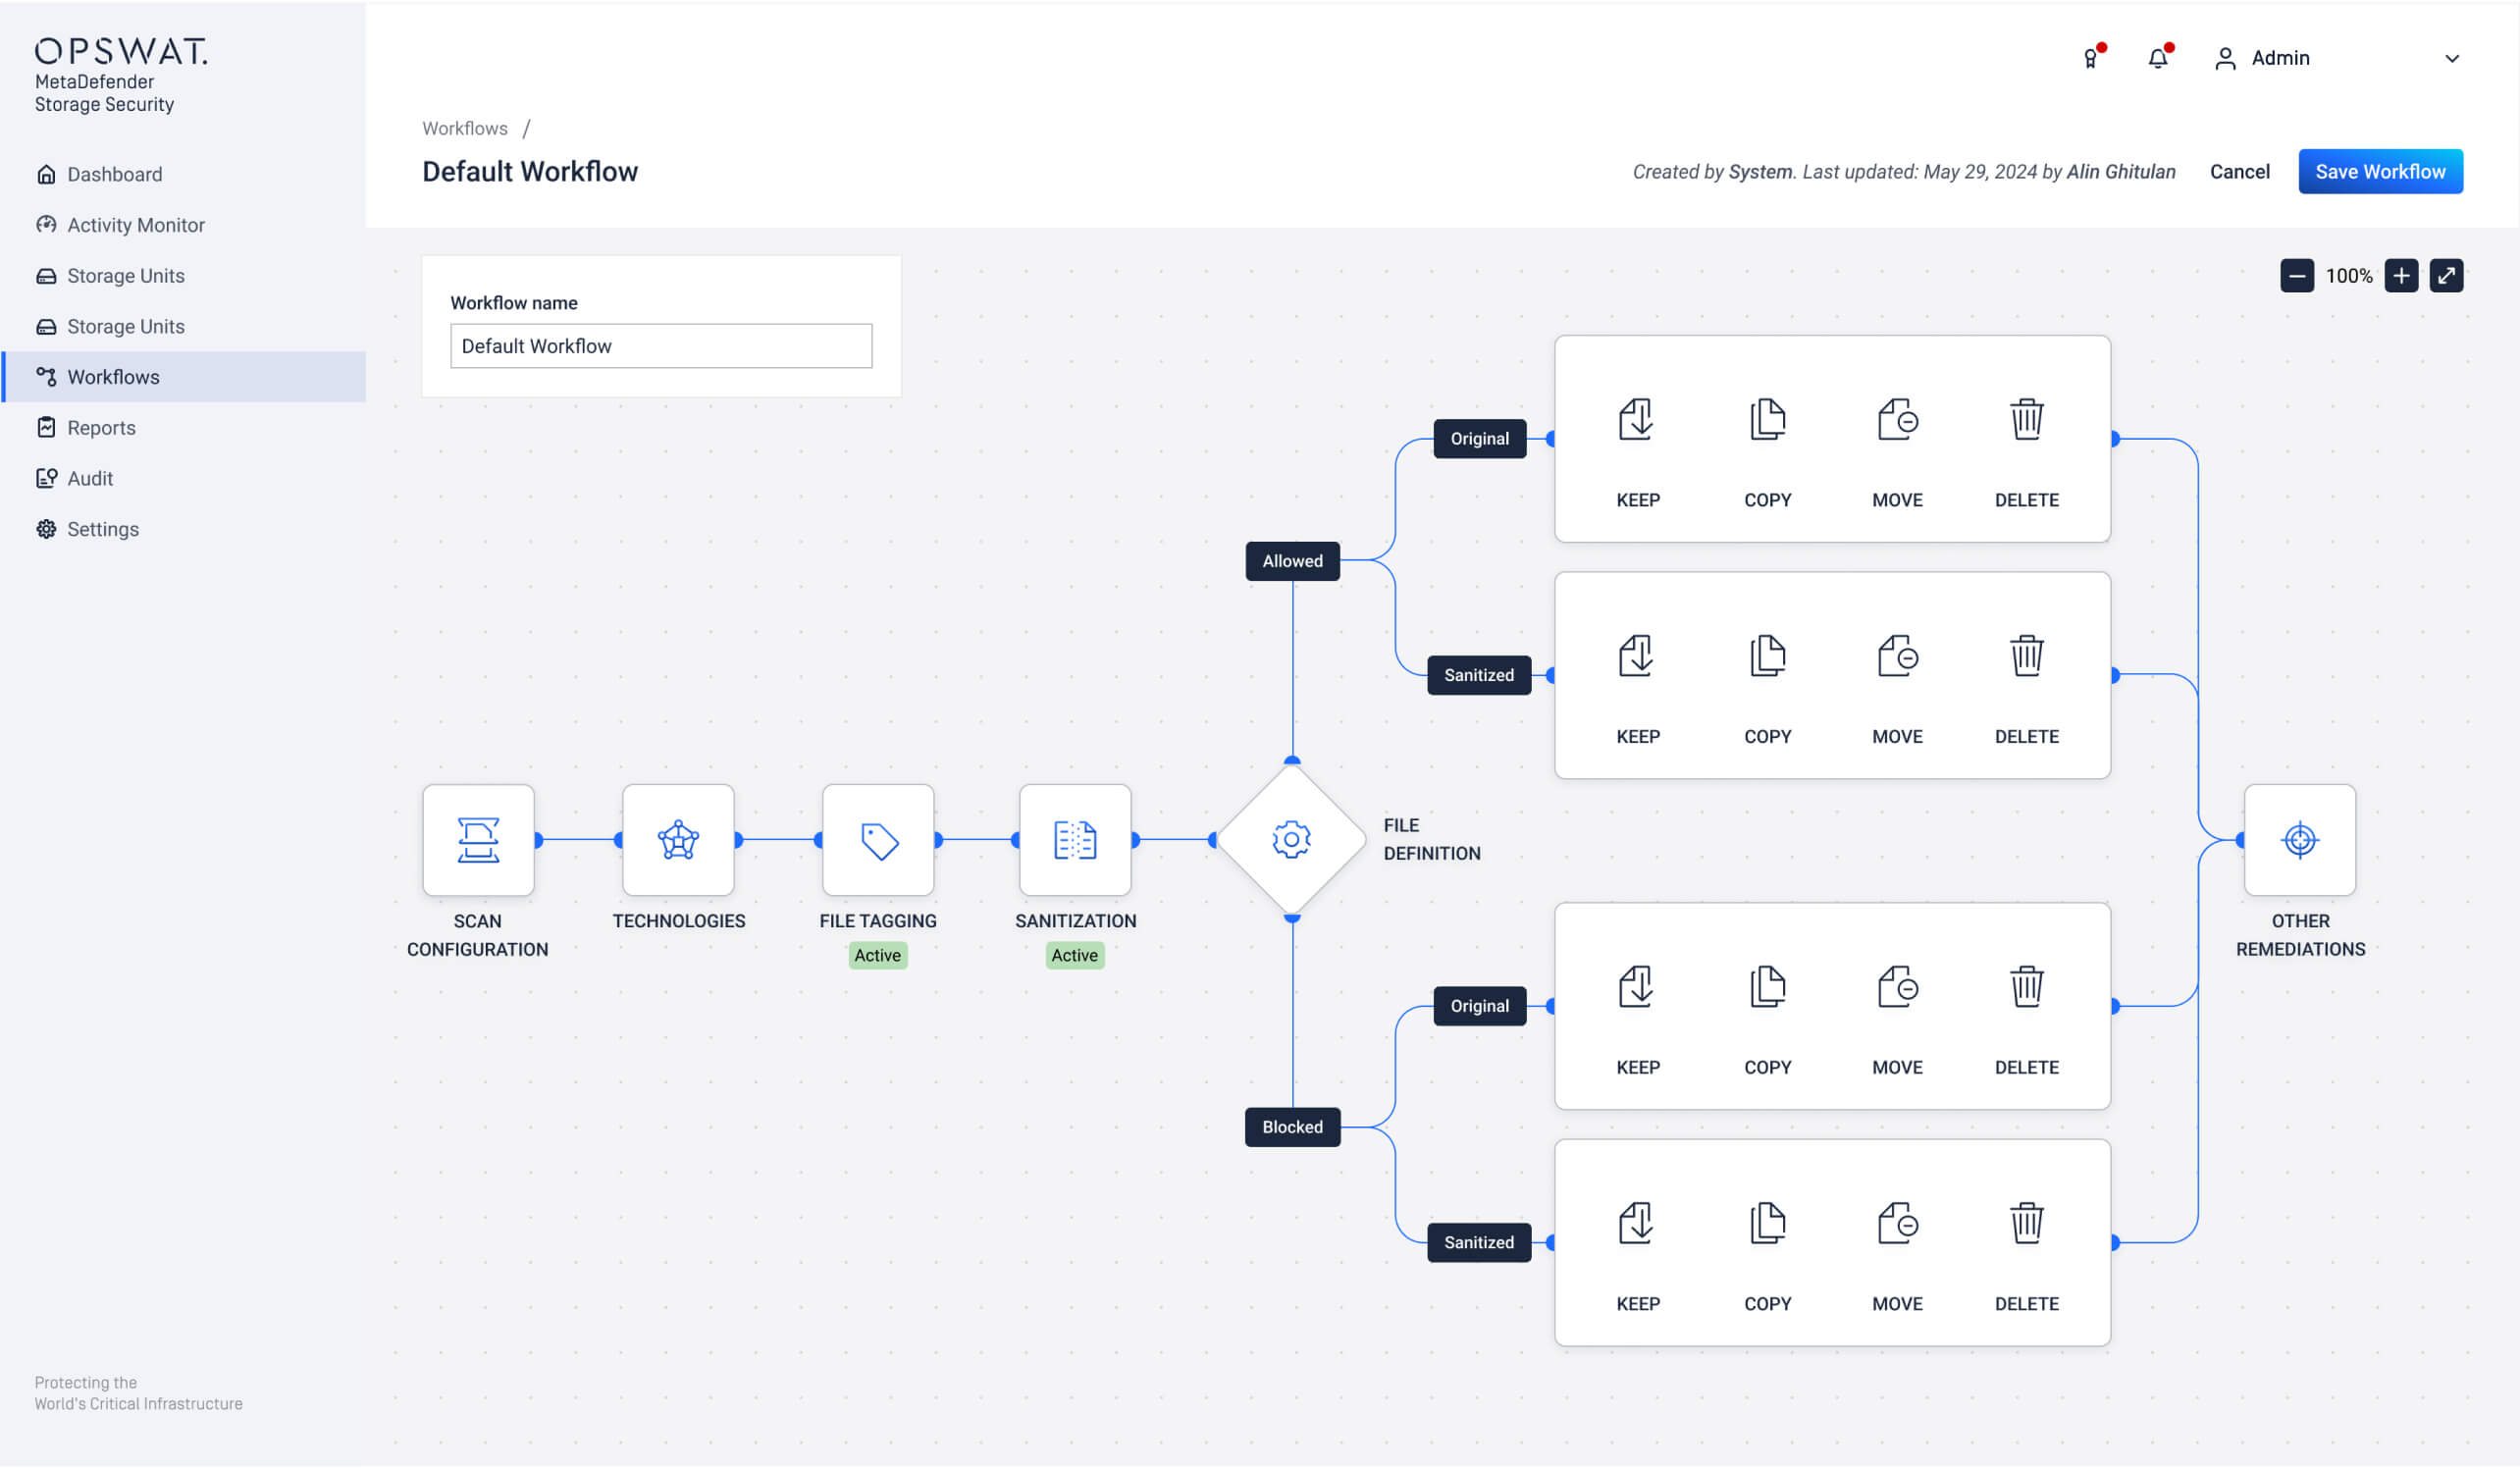
Task: Expand the Admin account dropdown
Action: pyautogui.click(x=2451, y=58)
